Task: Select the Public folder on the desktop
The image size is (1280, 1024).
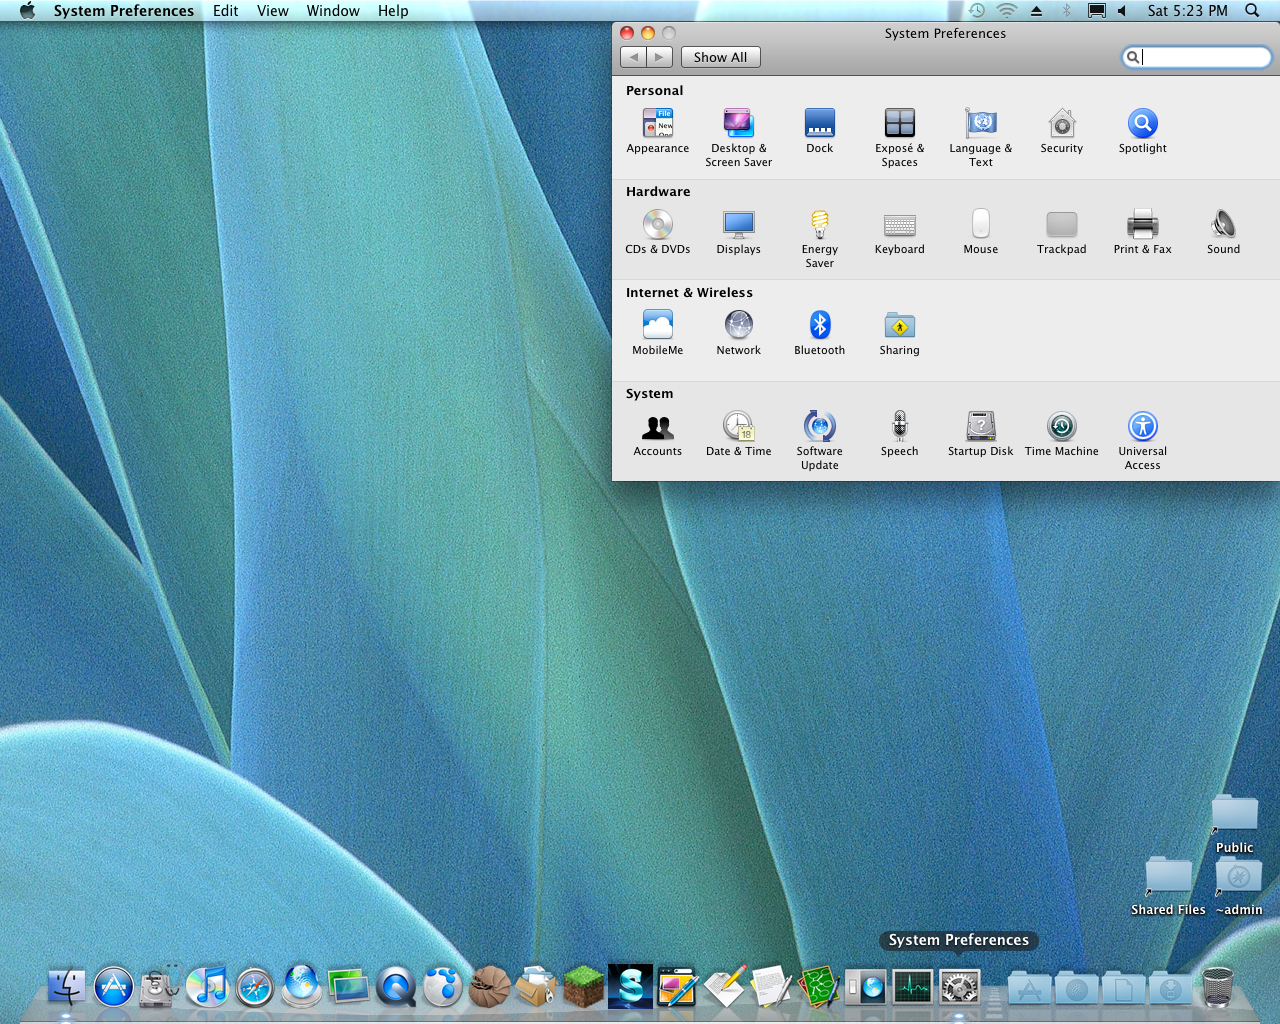Action: click(1234, 824)
